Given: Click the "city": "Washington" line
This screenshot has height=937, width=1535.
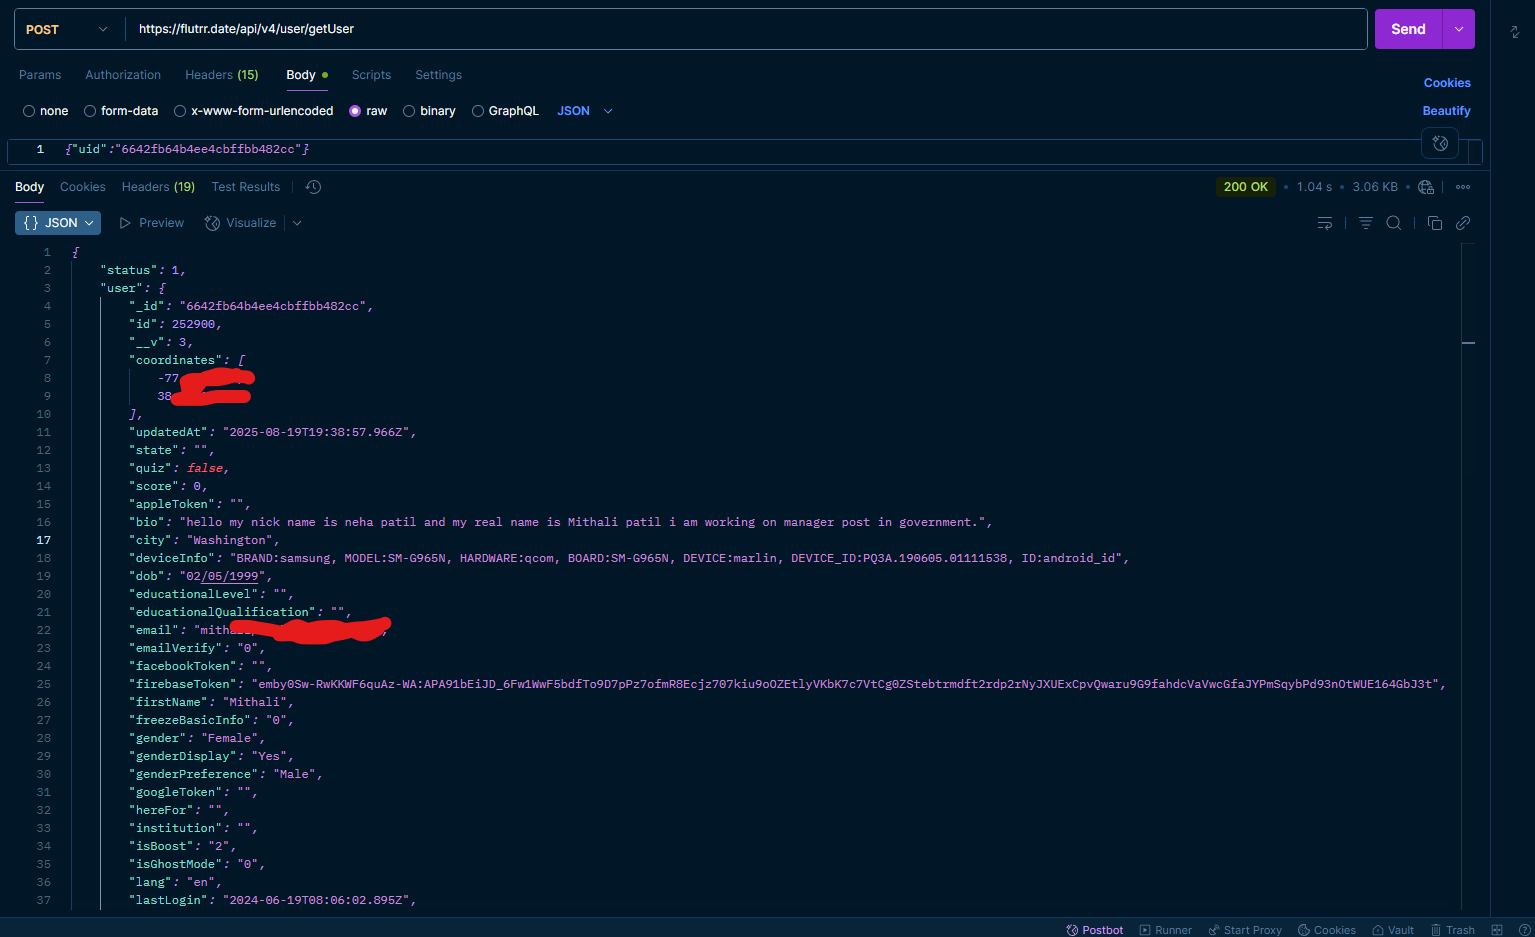Looking at the screenshot, I should click(x=204, y=540).
